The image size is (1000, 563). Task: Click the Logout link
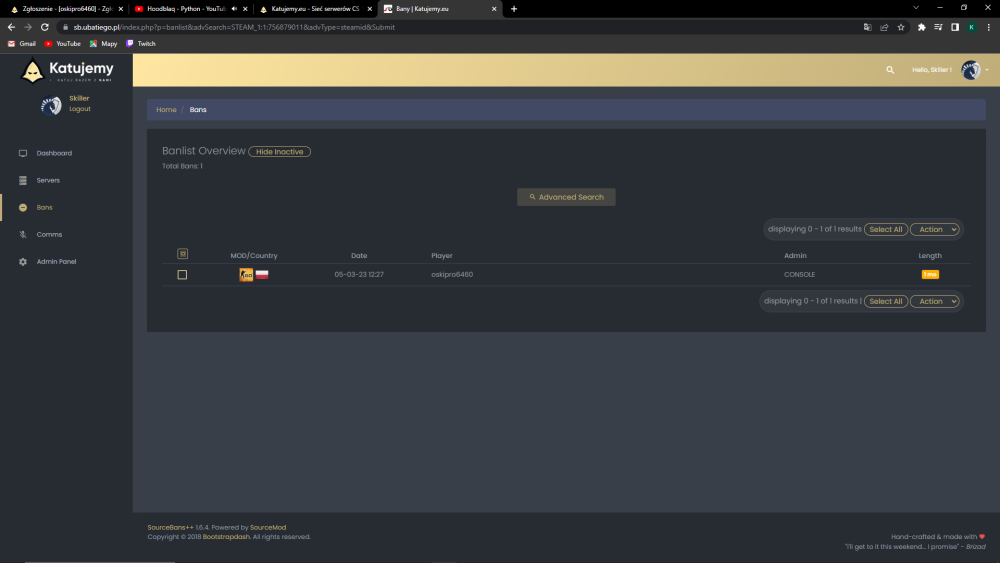point(80,109)
